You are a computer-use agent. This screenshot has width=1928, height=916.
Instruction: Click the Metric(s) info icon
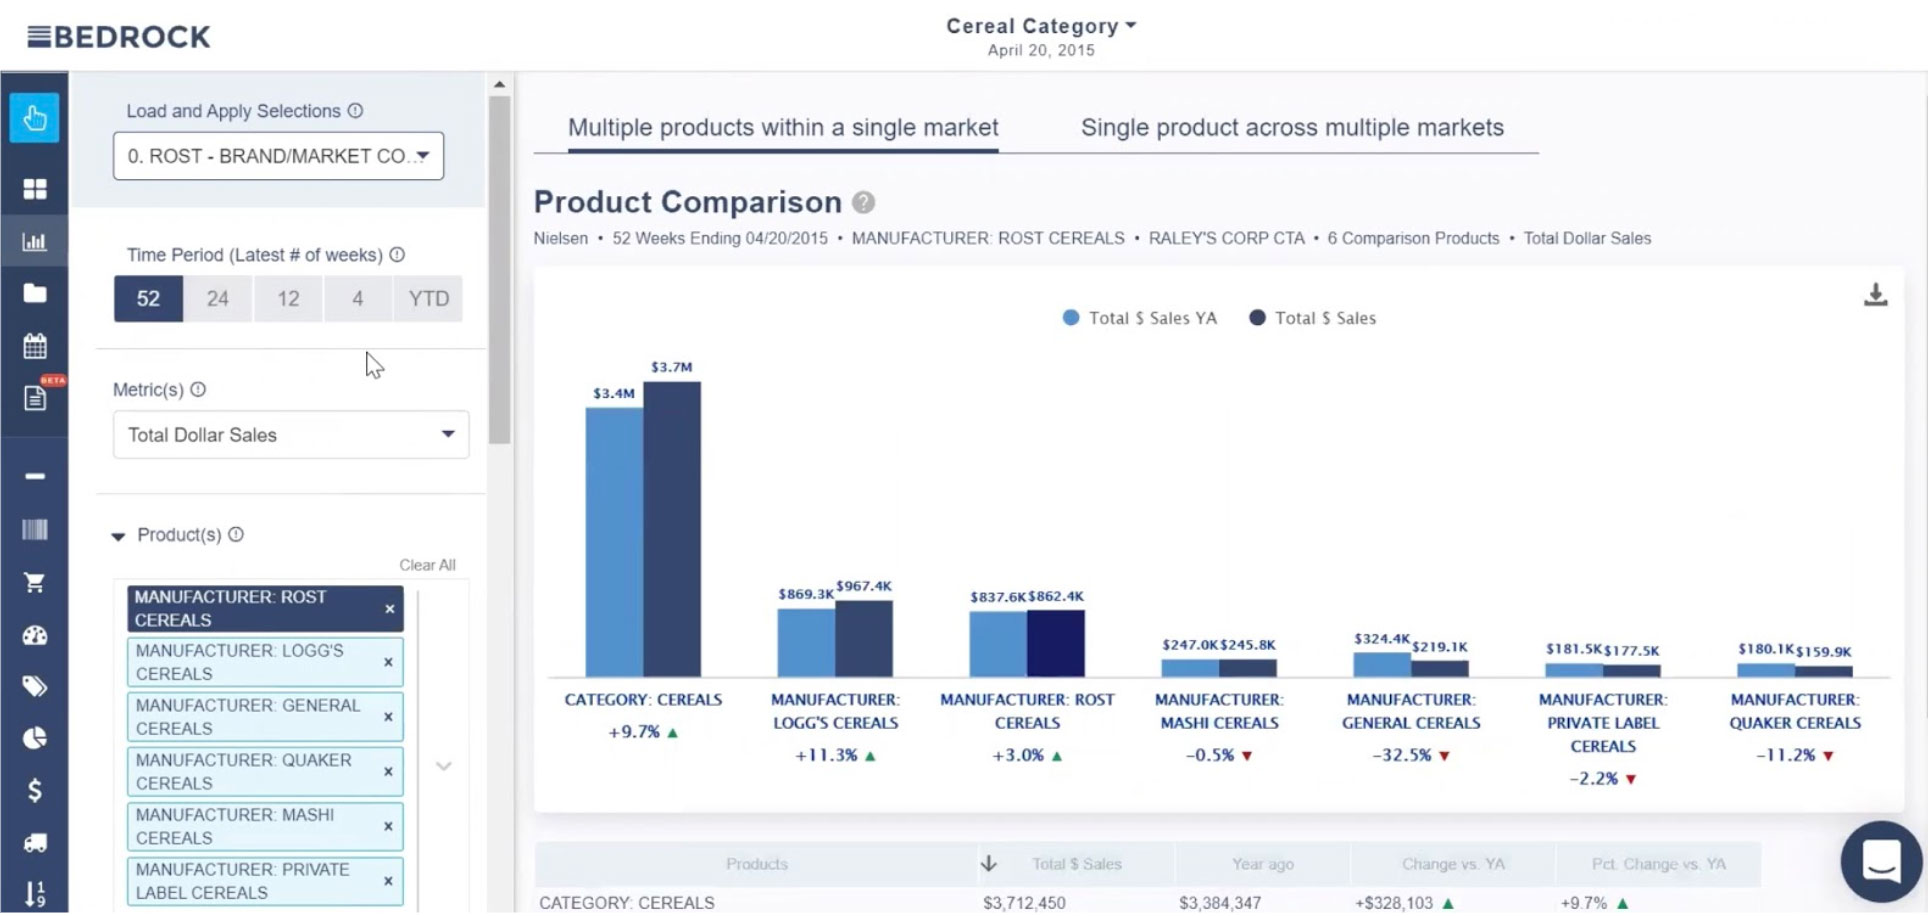(198, 390)
